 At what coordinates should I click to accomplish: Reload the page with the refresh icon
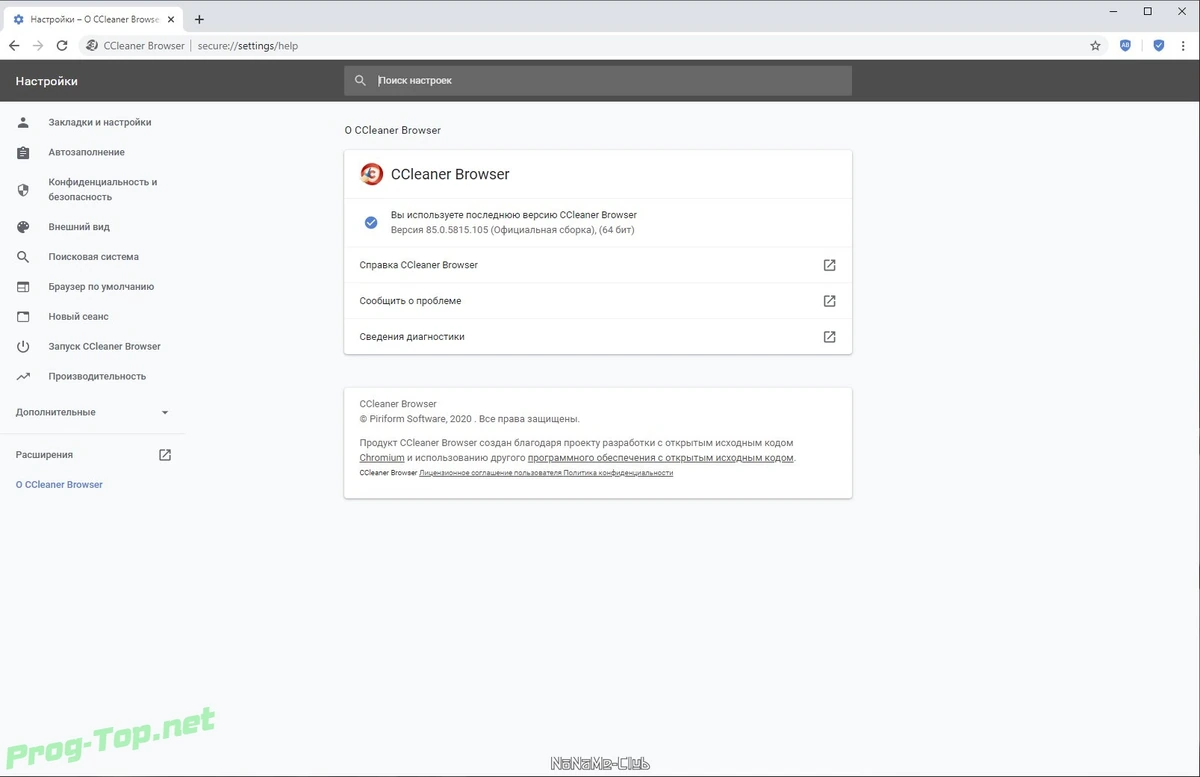tap(62, 46)
